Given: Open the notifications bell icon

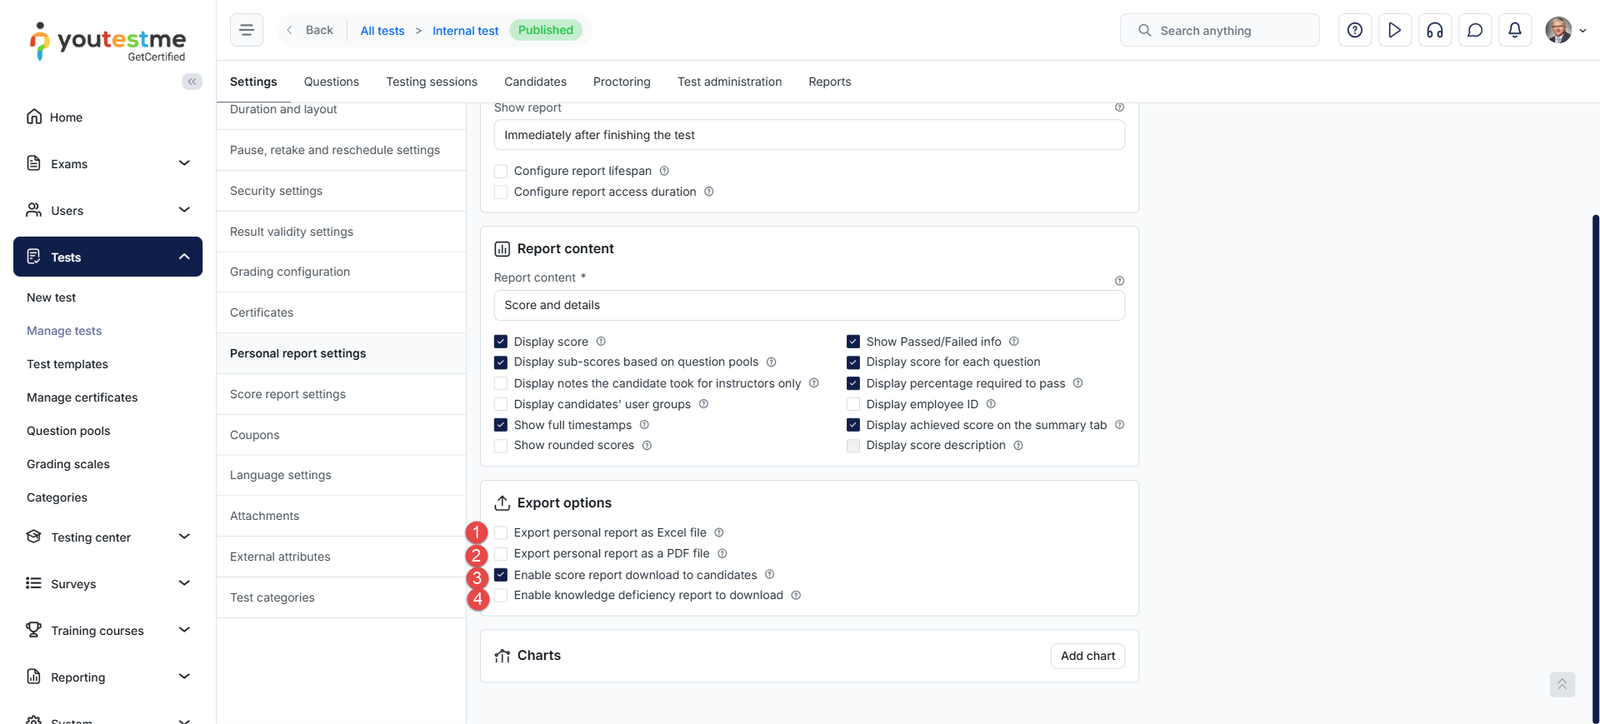Looking at the screenshot, I should 1514,30.
